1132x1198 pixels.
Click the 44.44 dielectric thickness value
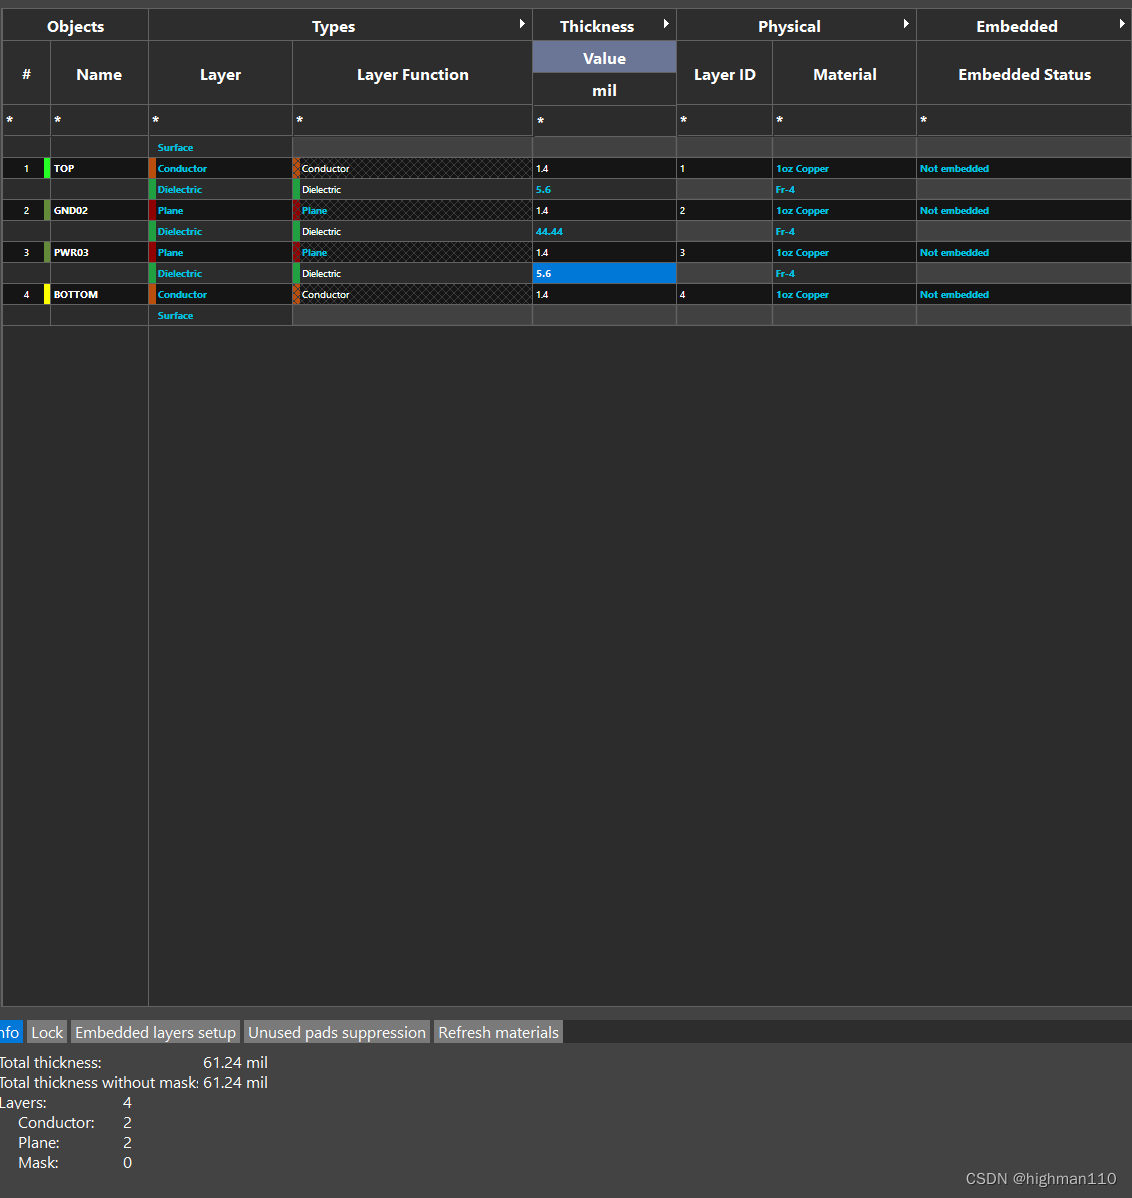tap(550, 232)
